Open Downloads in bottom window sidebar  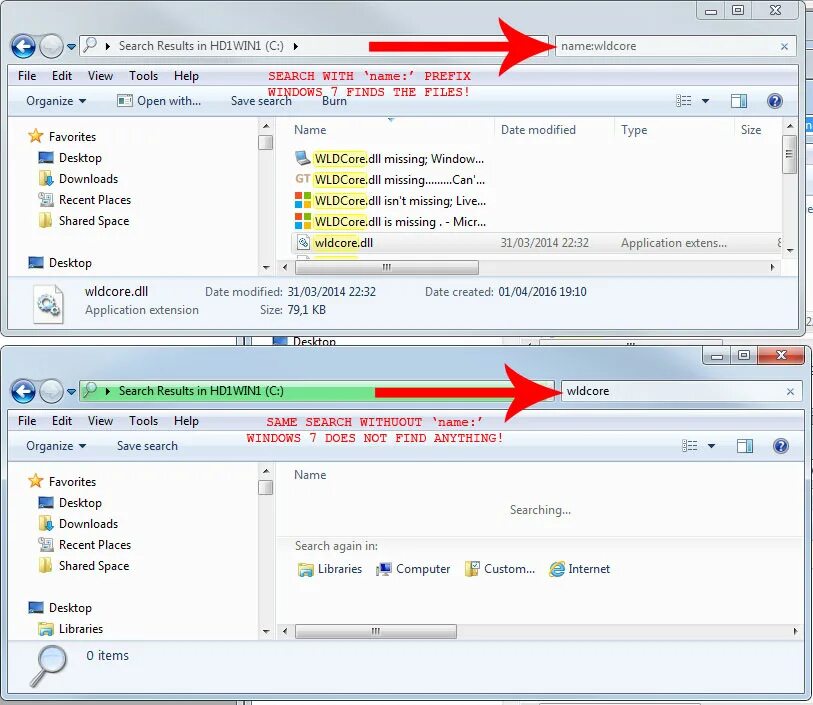tap(78, 524)
